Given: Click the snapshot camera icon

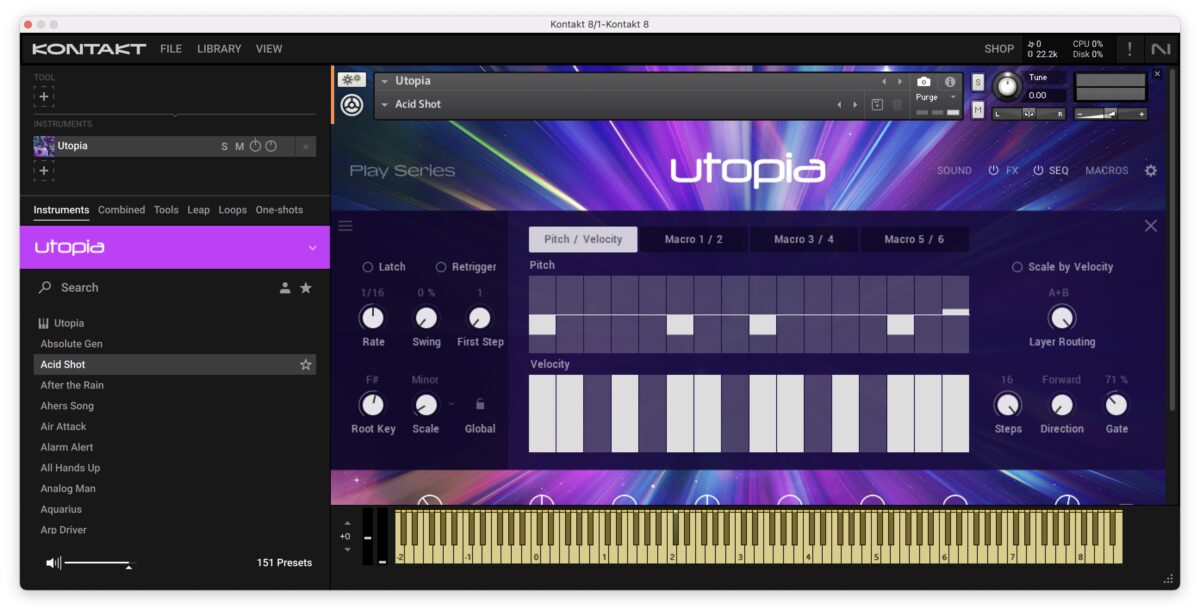Looking at the screenshot, I should pyautogui.click(x=924, y=81).
